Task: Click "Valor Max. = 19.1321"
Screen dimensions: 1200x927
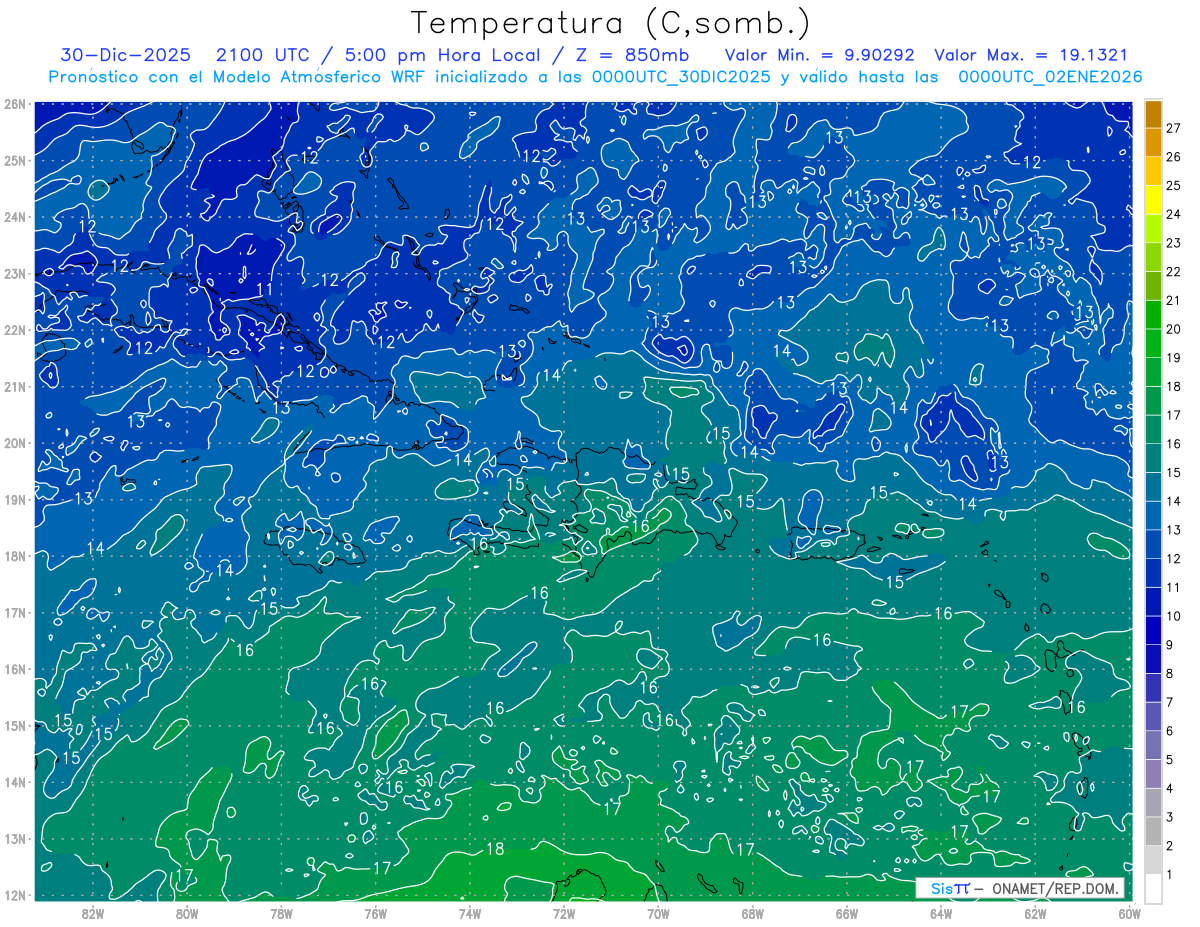Action: coord(1030,55)
